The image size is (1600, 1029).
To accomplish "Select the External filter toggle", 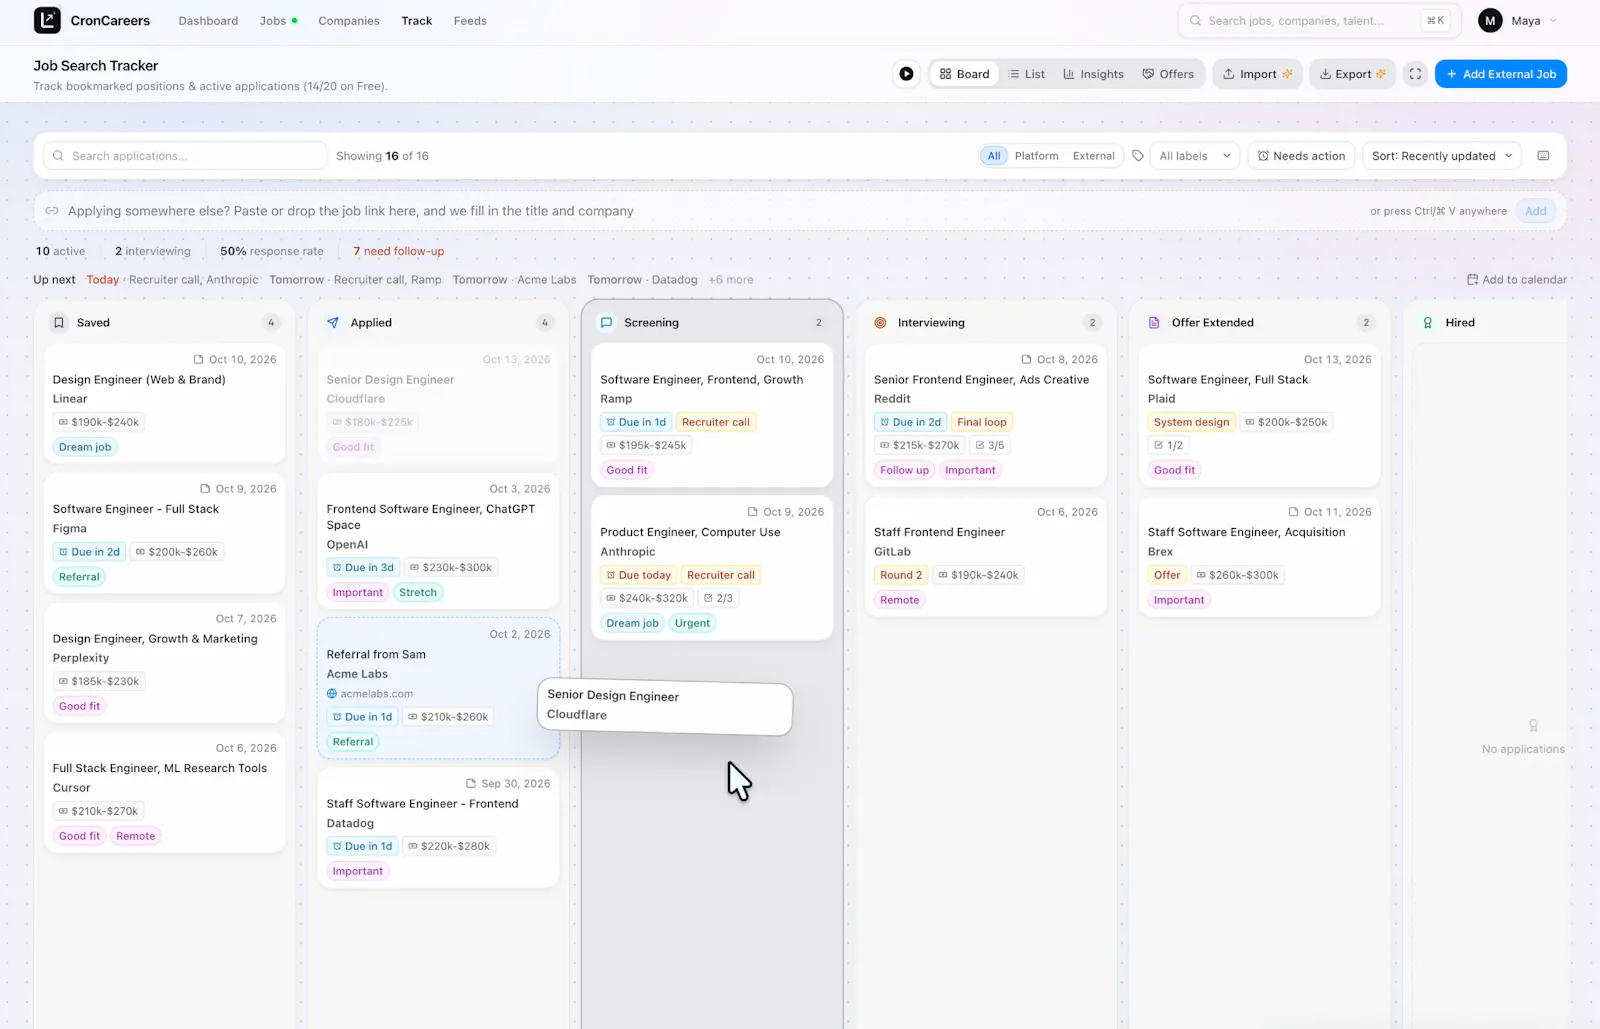I will 1093,156.
